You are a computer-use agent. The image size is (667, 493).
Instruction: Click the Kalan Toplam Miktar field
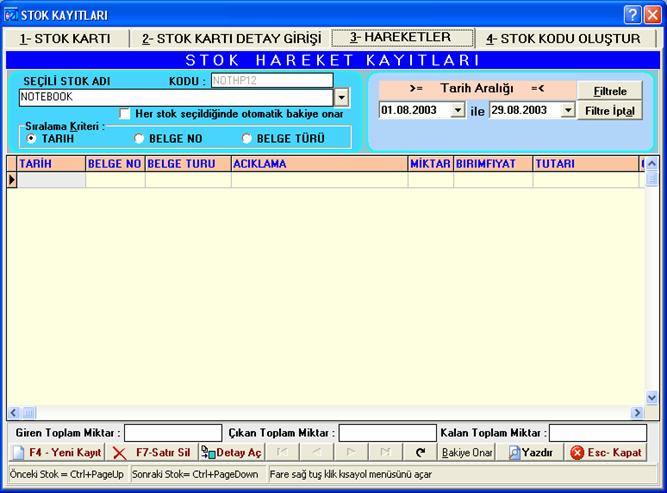[x=598, y=433]
